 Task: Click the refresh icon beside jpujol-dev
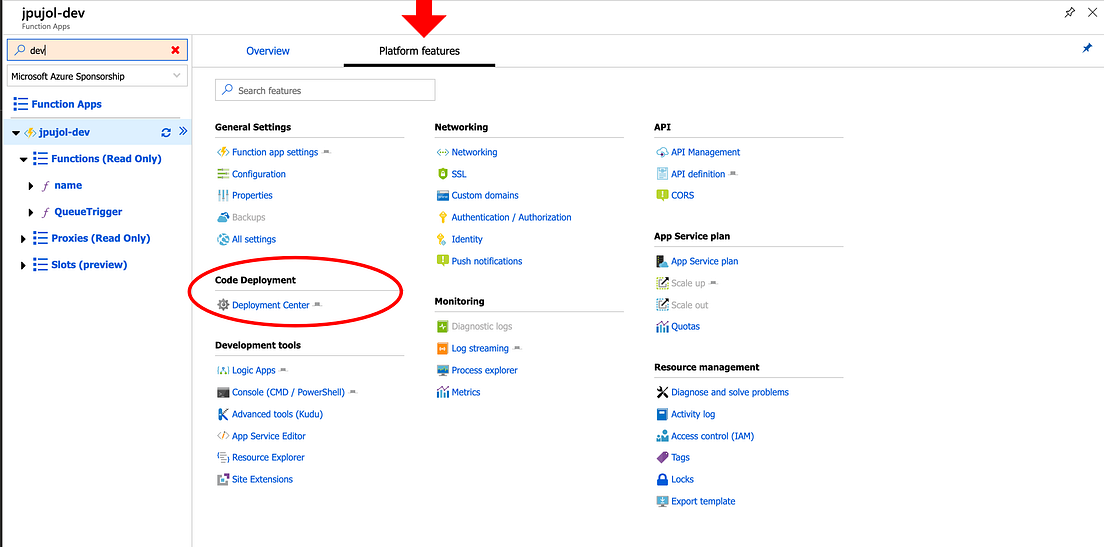(166, 132)
